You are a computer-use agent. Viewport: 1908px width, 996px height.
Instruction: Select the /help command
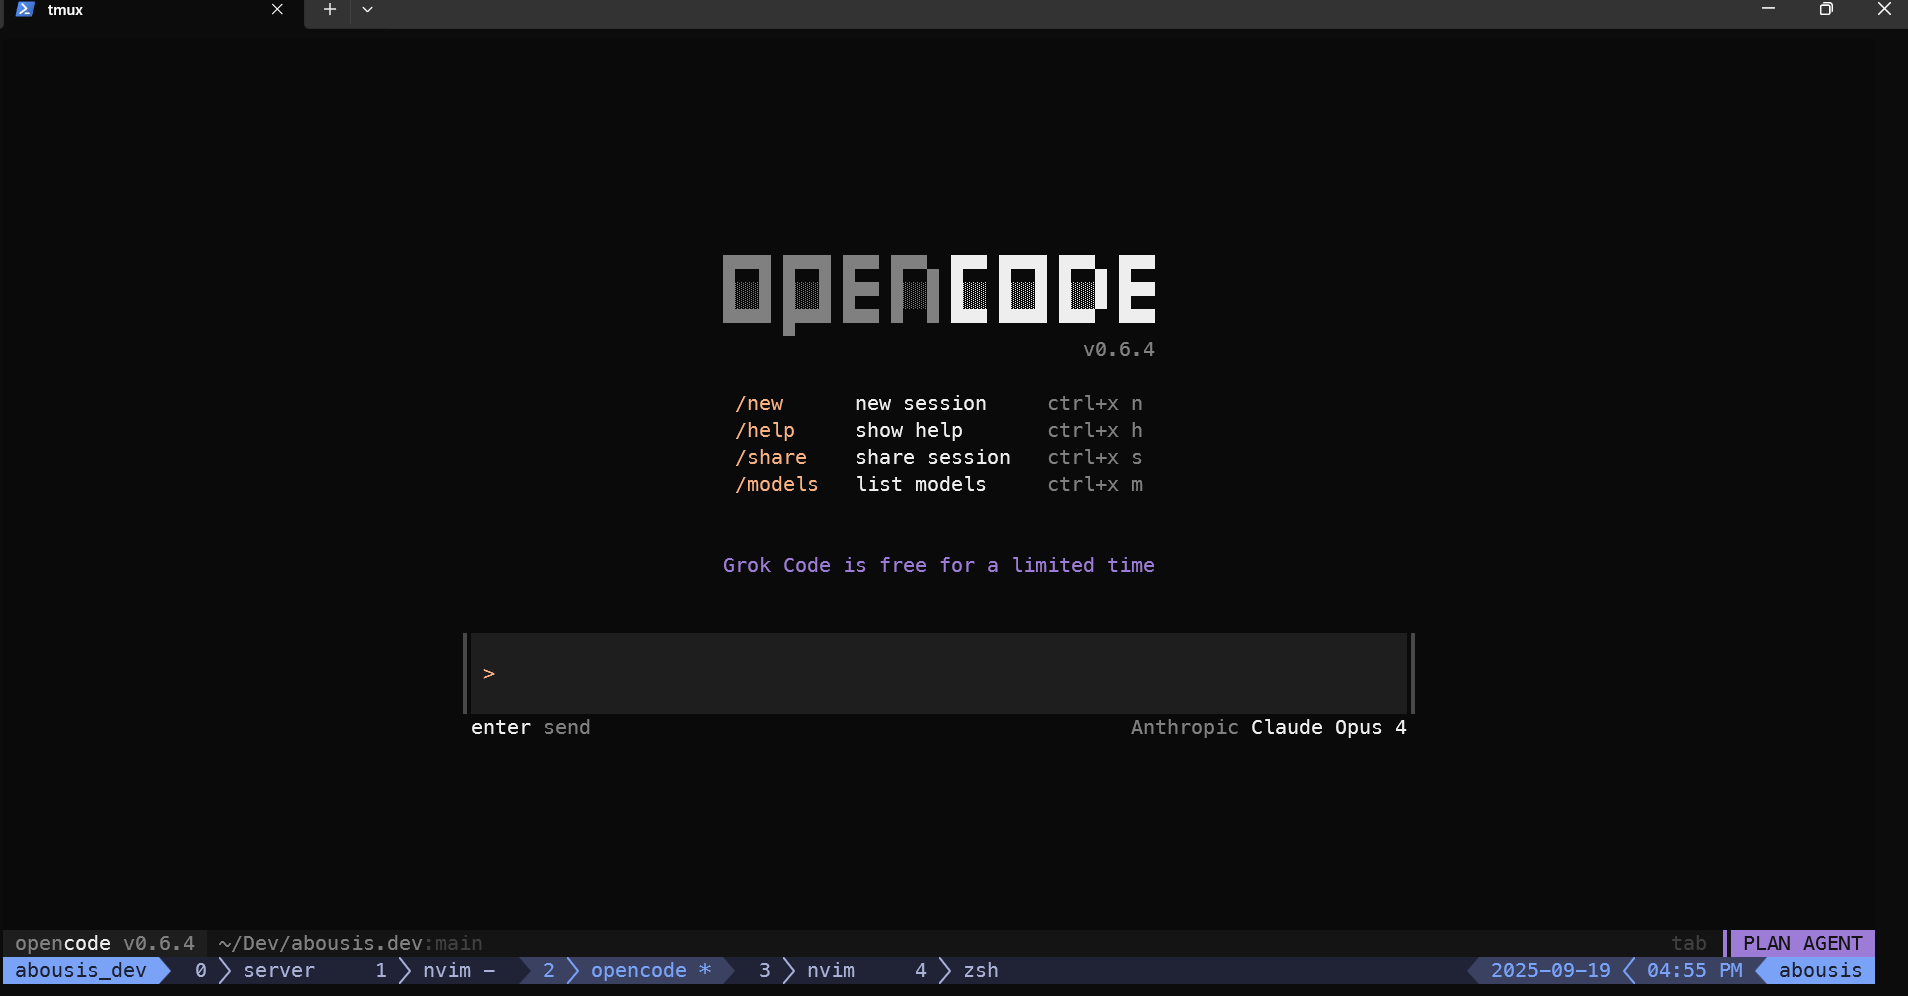click(765, 431)
